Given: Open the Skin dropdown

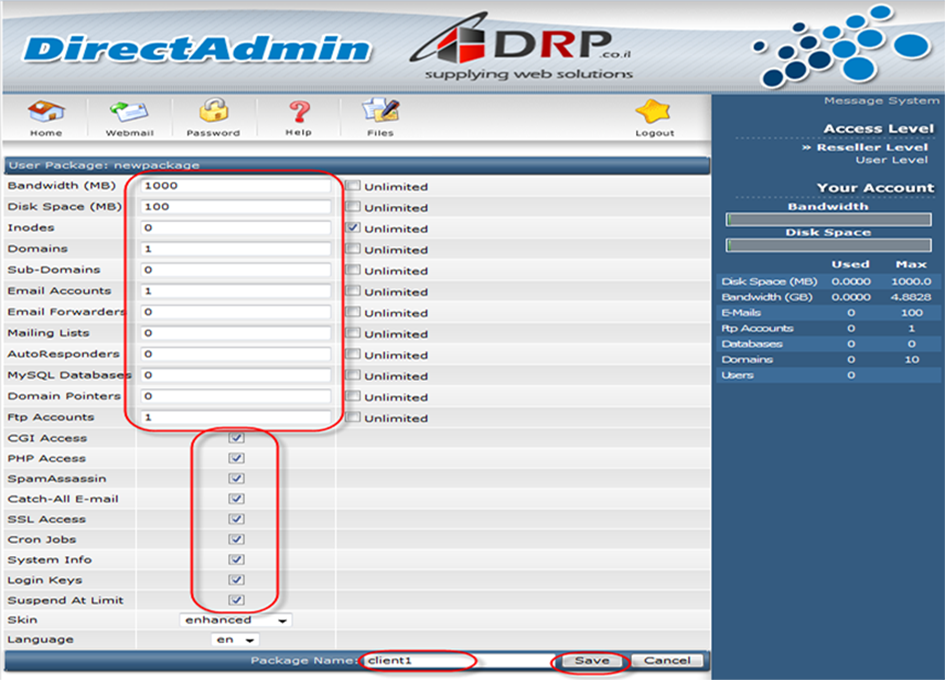Looking at the screenshot, I should point(236,620).
